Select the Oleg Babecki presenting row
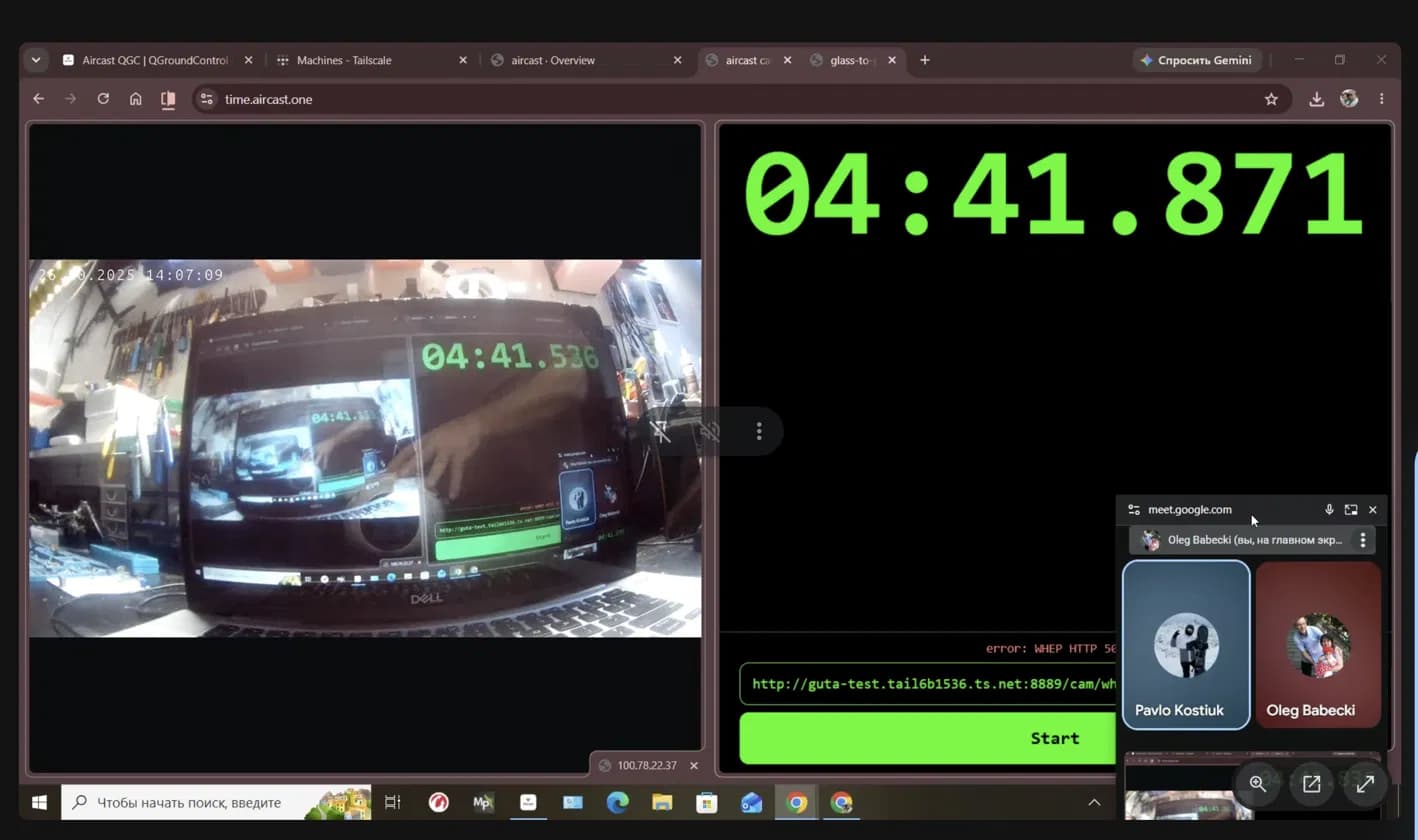 1252,540
